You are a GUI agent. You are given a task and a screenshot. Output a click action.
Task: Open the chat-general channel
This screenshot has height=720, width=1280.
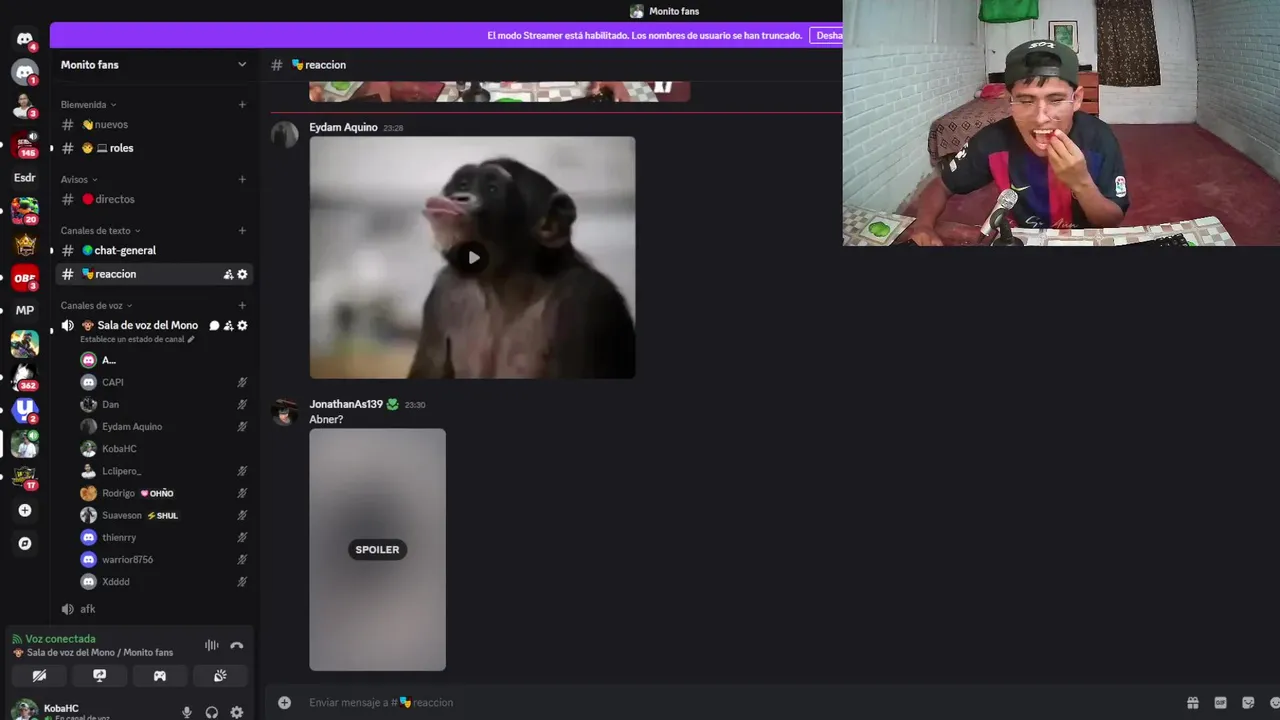154,250
